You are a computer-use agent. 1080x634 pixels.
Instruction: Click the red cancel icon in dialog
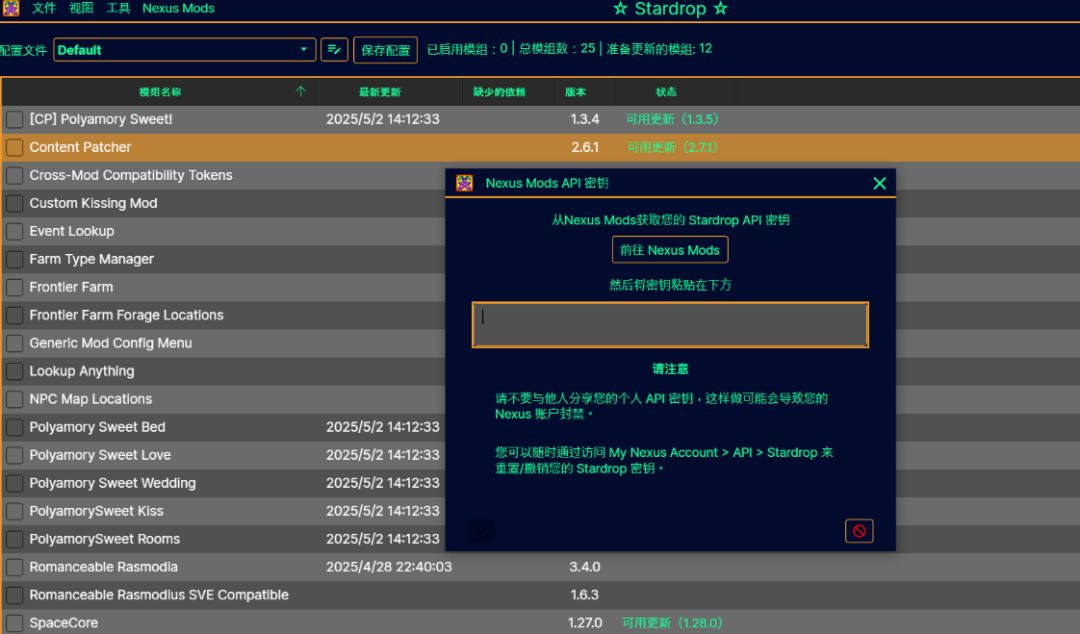859,531
